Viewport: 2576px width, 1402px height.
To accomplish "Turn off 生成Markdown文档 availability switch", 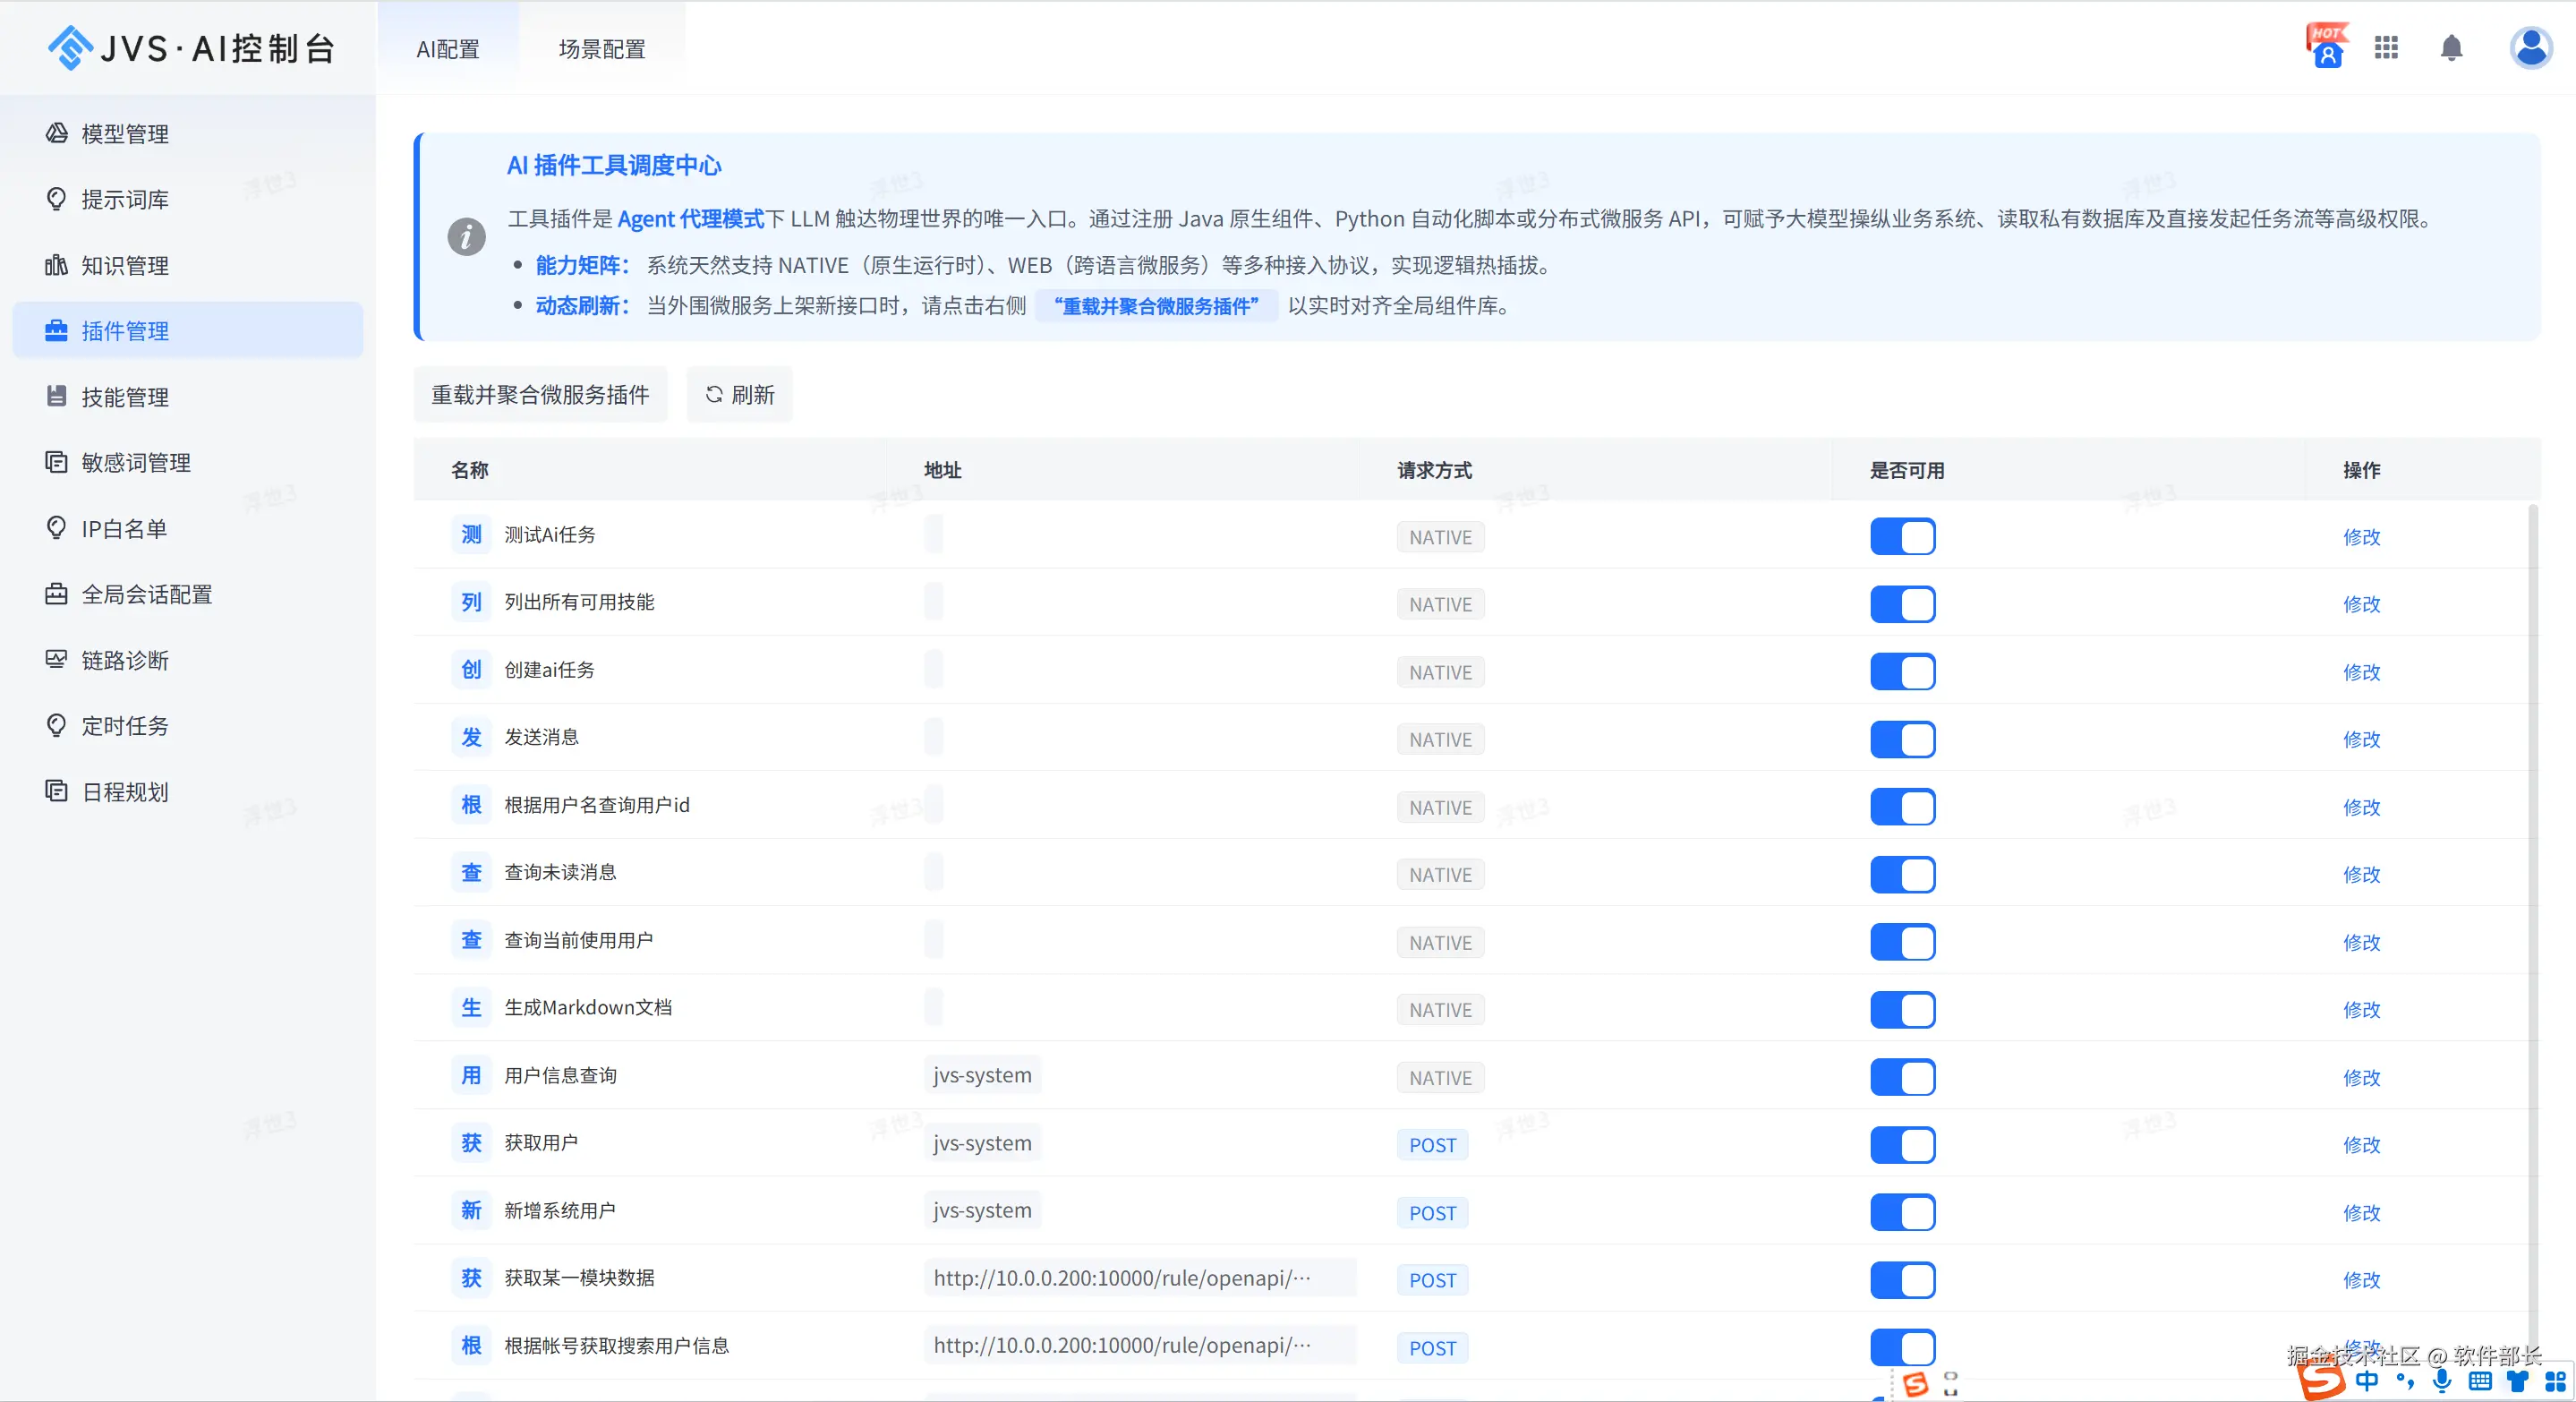I will tap(1902, 1010).
